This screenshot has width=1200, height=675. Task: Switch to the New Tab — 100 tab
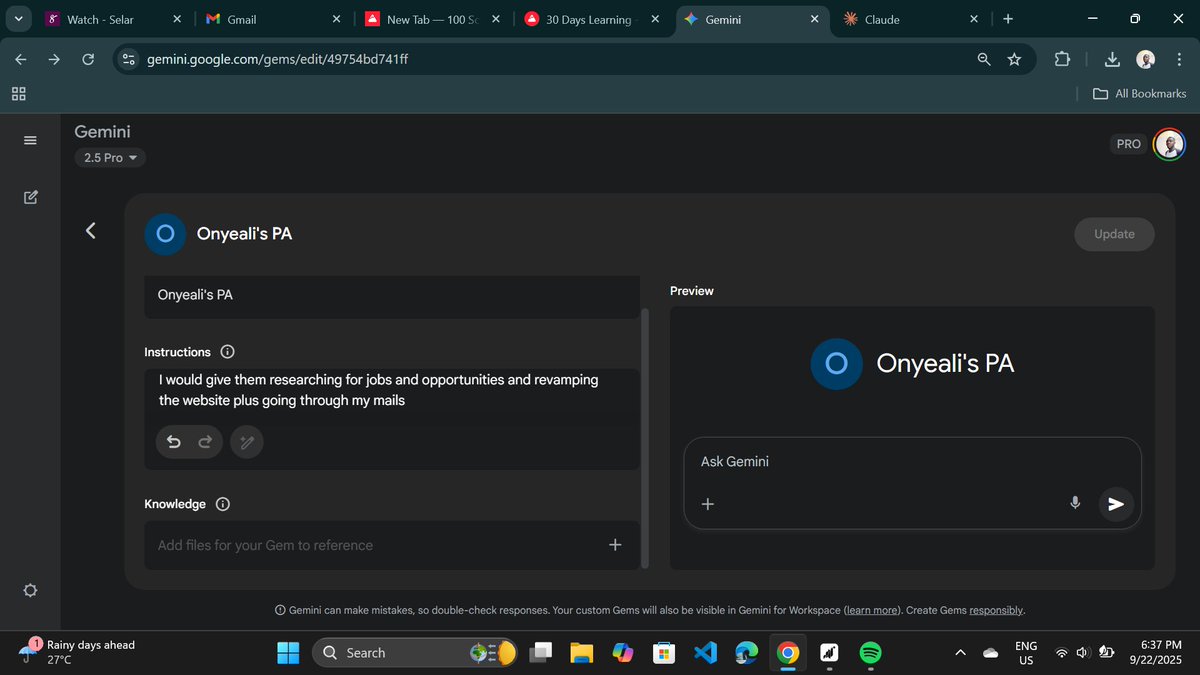click(x=430, y=19)
